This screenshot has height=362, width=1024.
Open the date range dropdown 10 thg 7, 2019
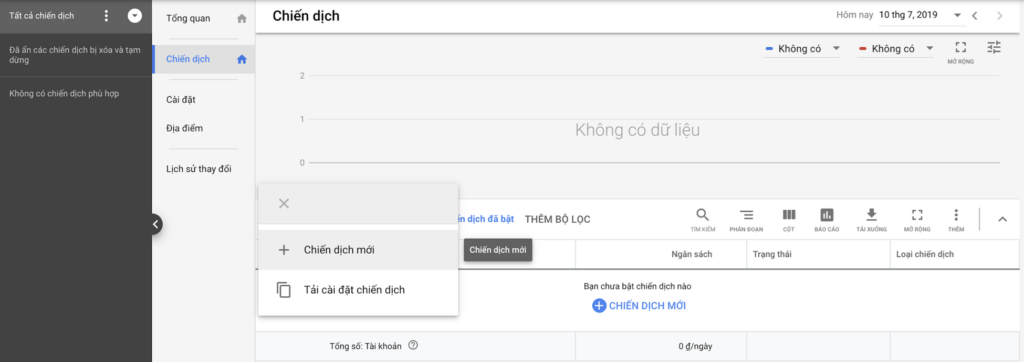point(921,15)
